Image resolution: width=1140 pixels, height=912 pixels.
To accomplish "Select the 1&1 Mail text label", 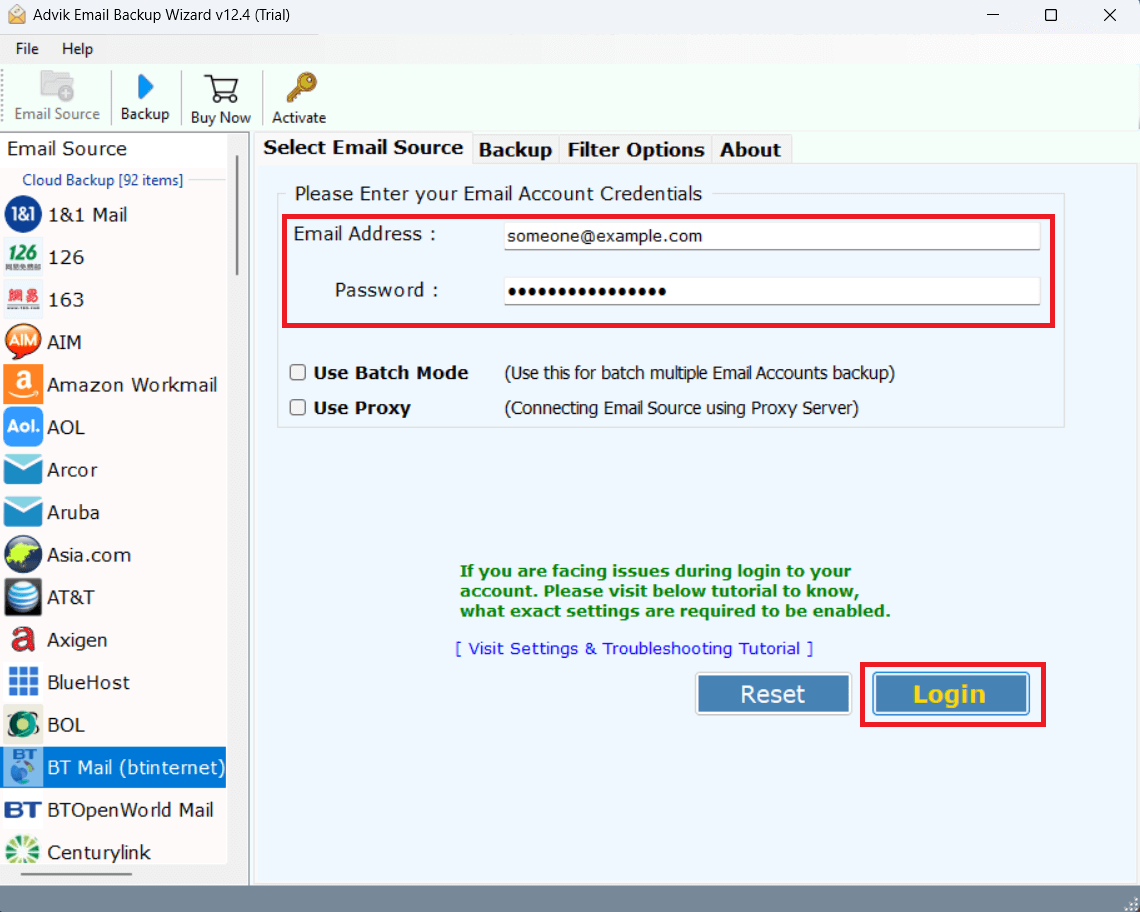I will (x=87, y=215).
